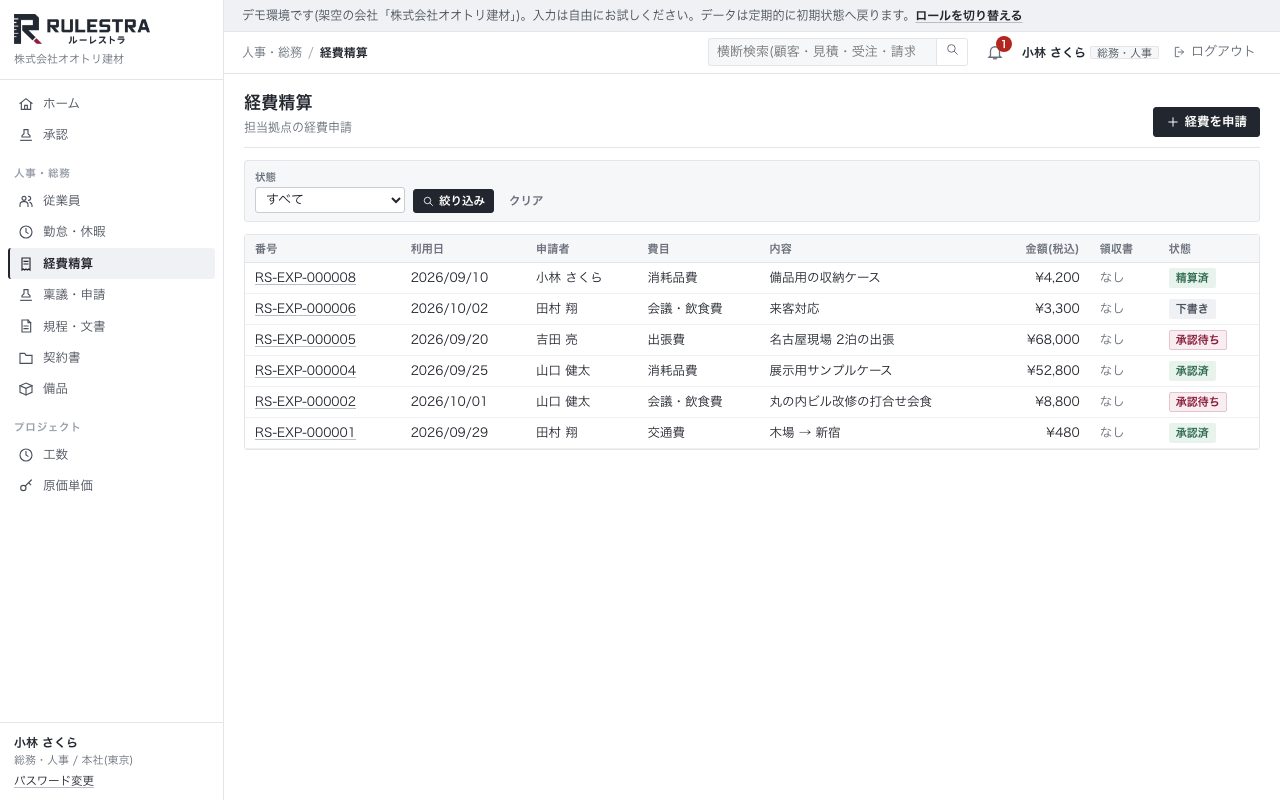Open expense RS-EXP-000002
This screenshot has height=800, width=1280.
click(x=305, y=402)
